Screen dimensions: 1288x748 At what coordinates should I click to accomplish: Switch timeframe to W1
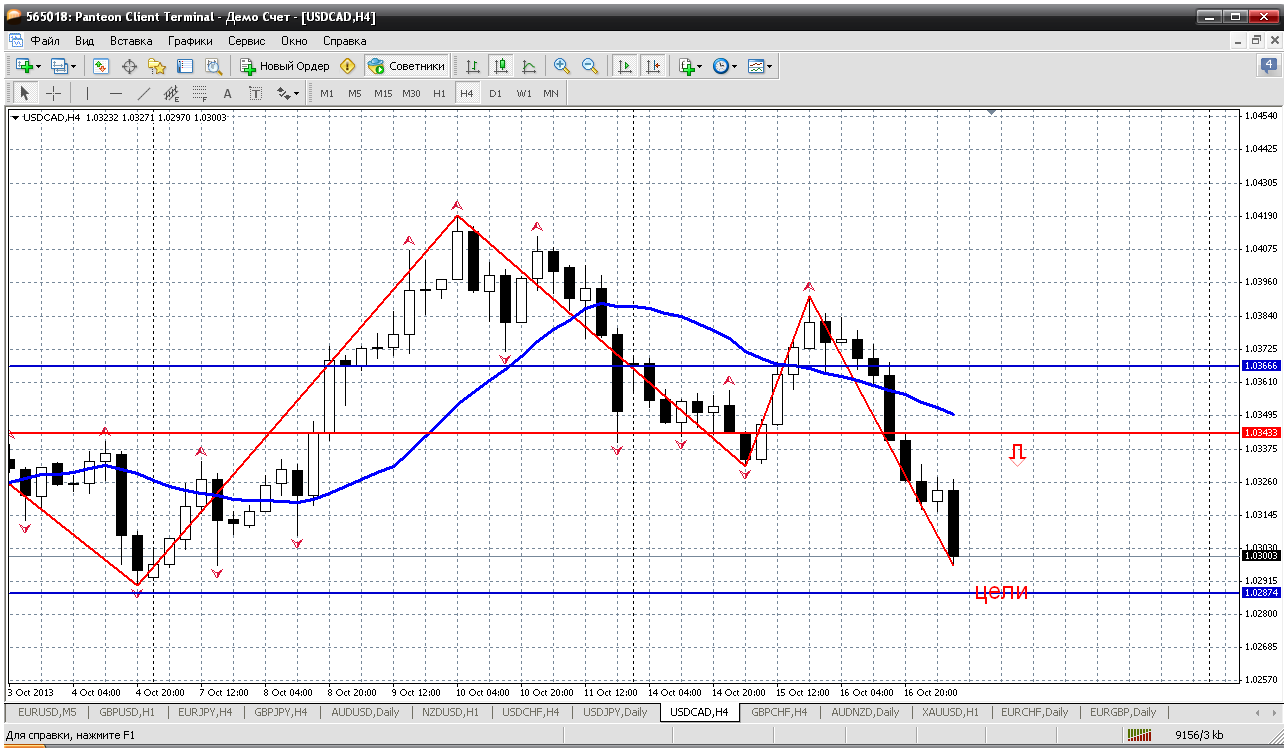(x=524, y=93)
